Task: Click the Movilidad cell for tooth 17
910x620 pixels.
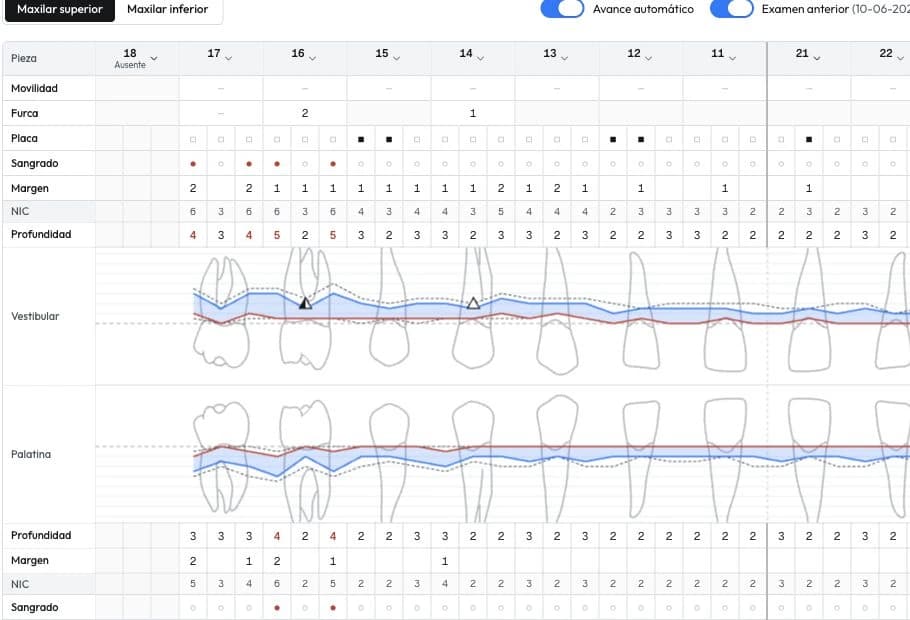Action: click(x=221, y=88)
